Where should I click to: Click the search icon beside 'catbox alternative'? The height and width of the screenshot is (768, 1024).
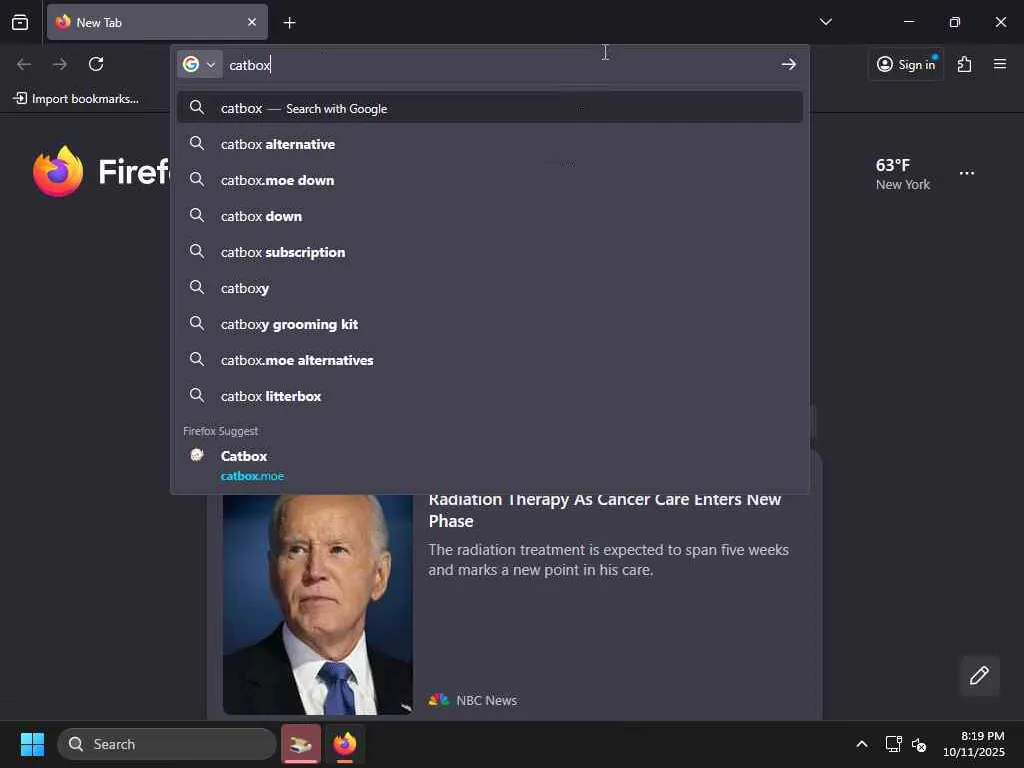point(197,143)
